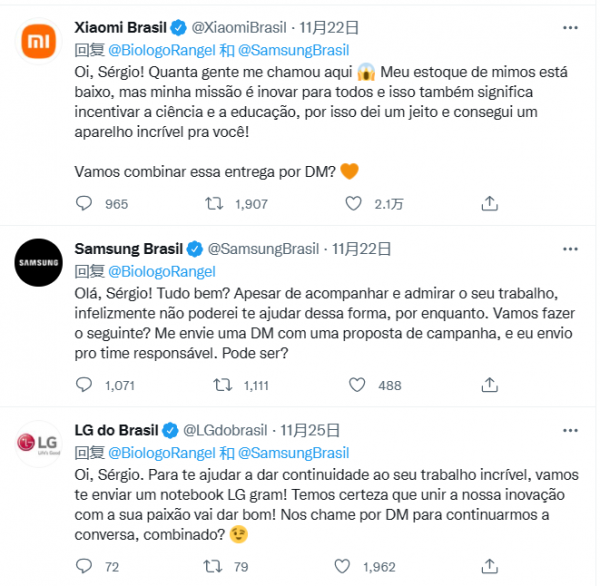Viewport: 600px width, 586px height.
Task: Open more options for LG do Brasil tweet
Action: [569, 431]
